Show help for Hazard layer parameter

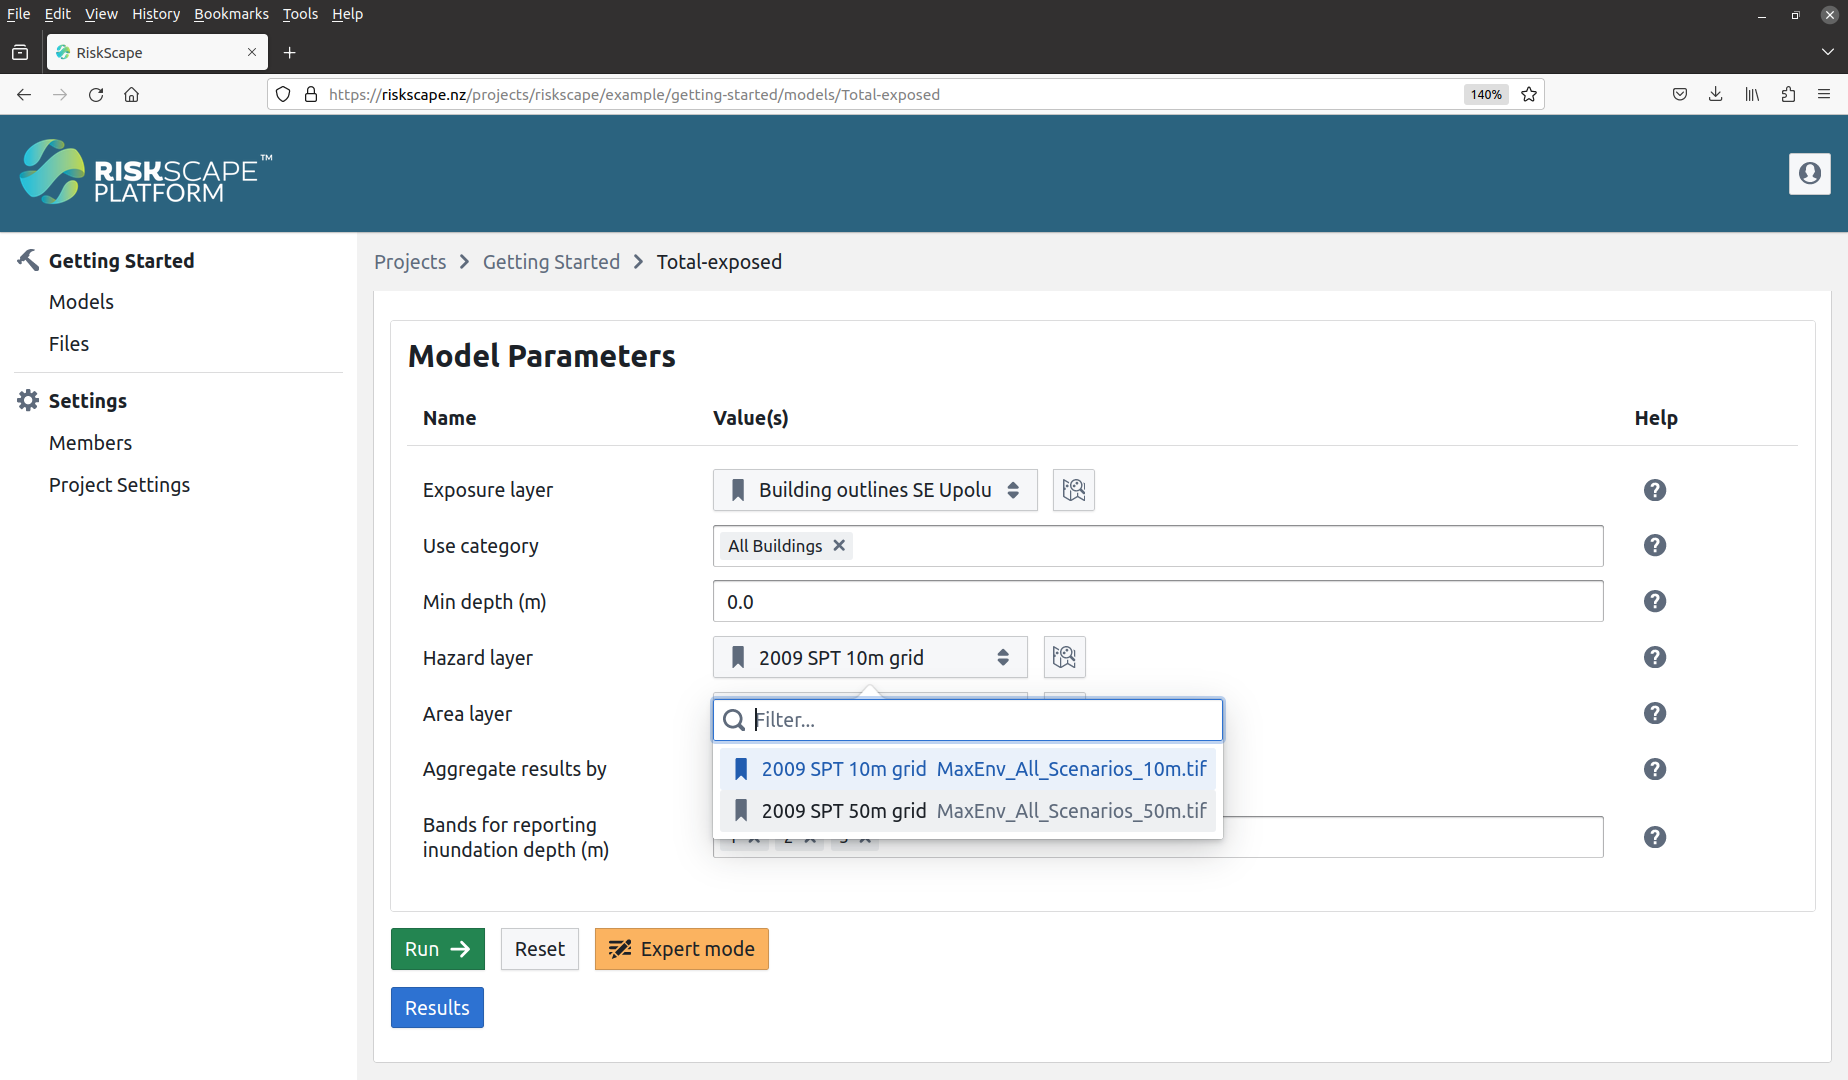click(x=1655, y=657)
